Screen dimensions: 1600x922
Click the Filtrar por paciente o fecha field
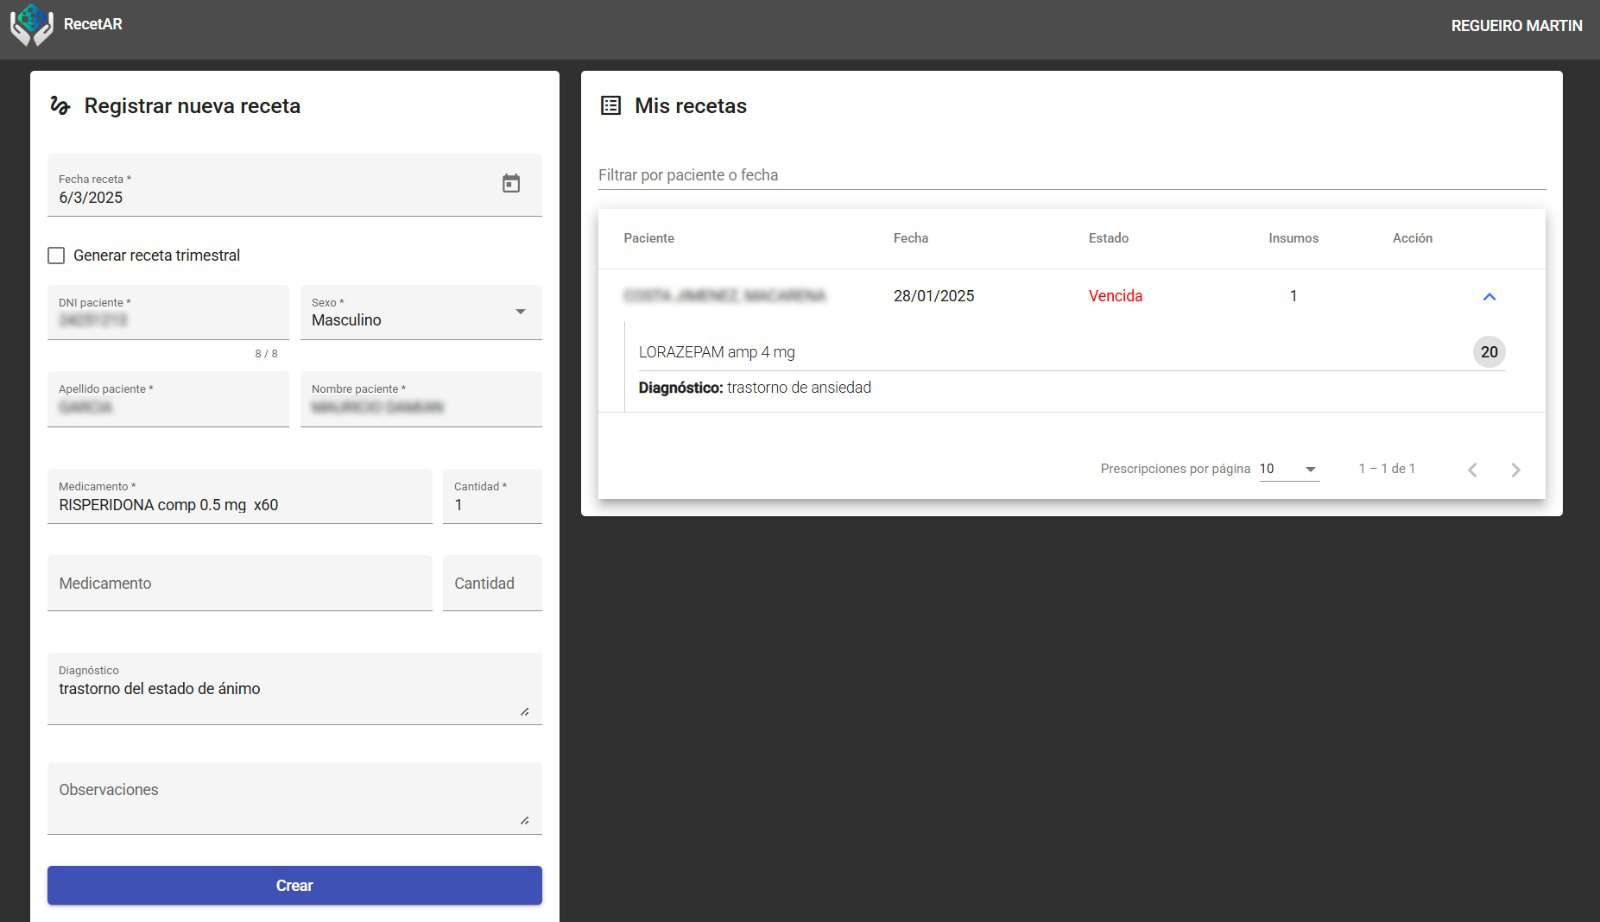[x=1070, y=175]
